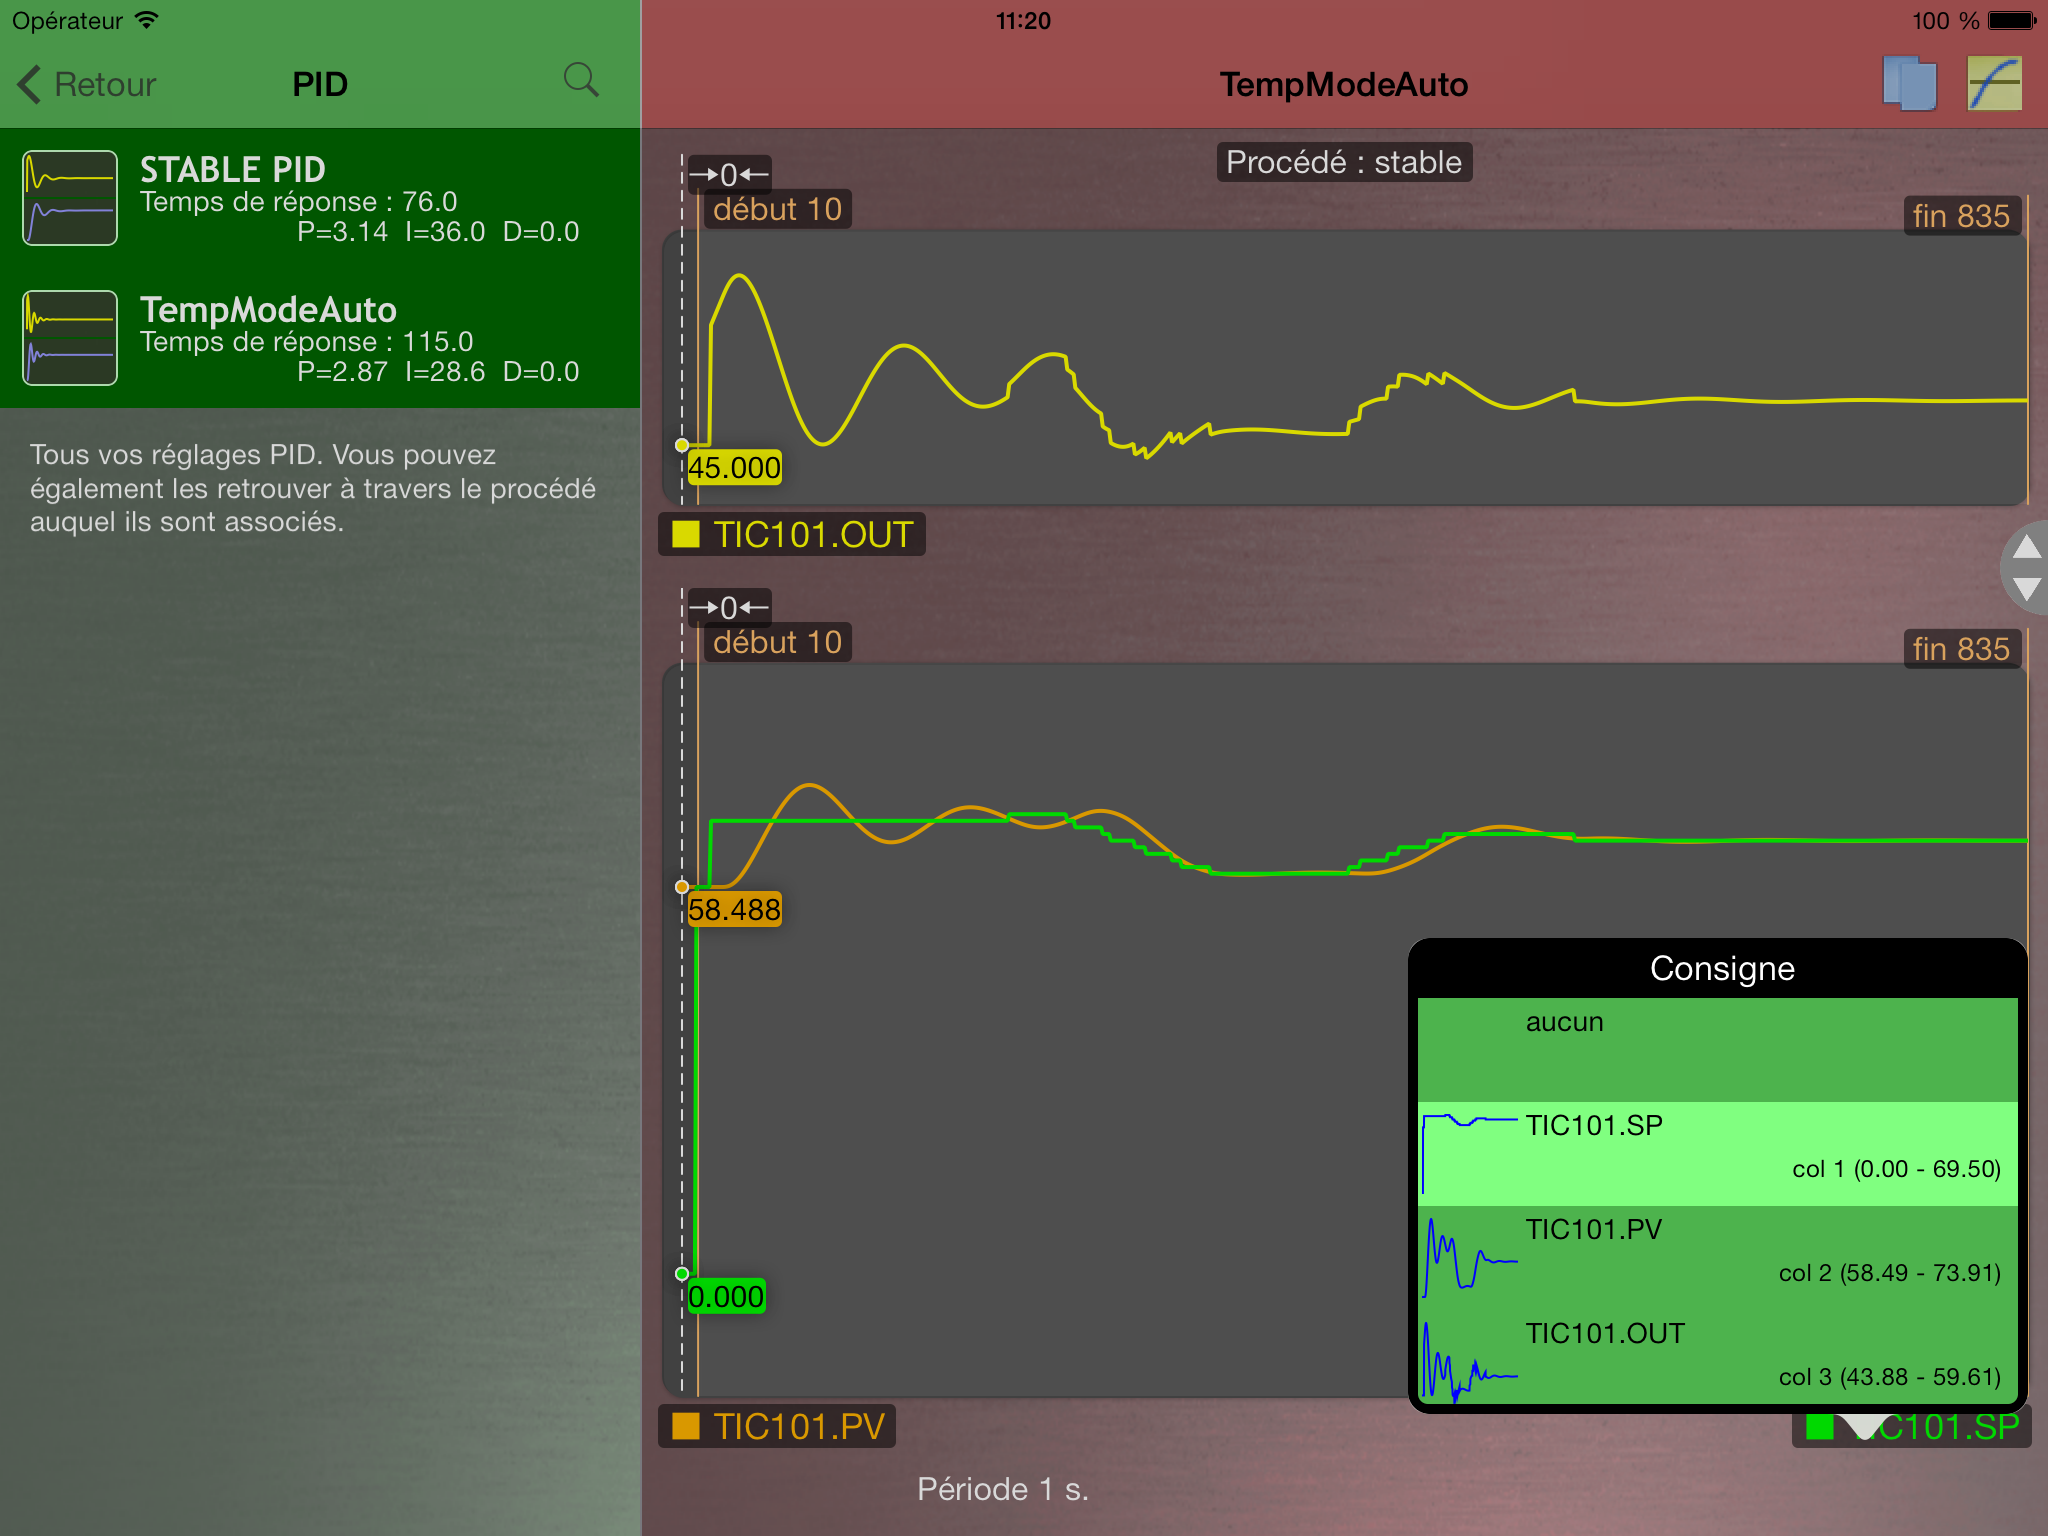Select the fin 835 marker on upper chart

click(x=1961, y=216)
